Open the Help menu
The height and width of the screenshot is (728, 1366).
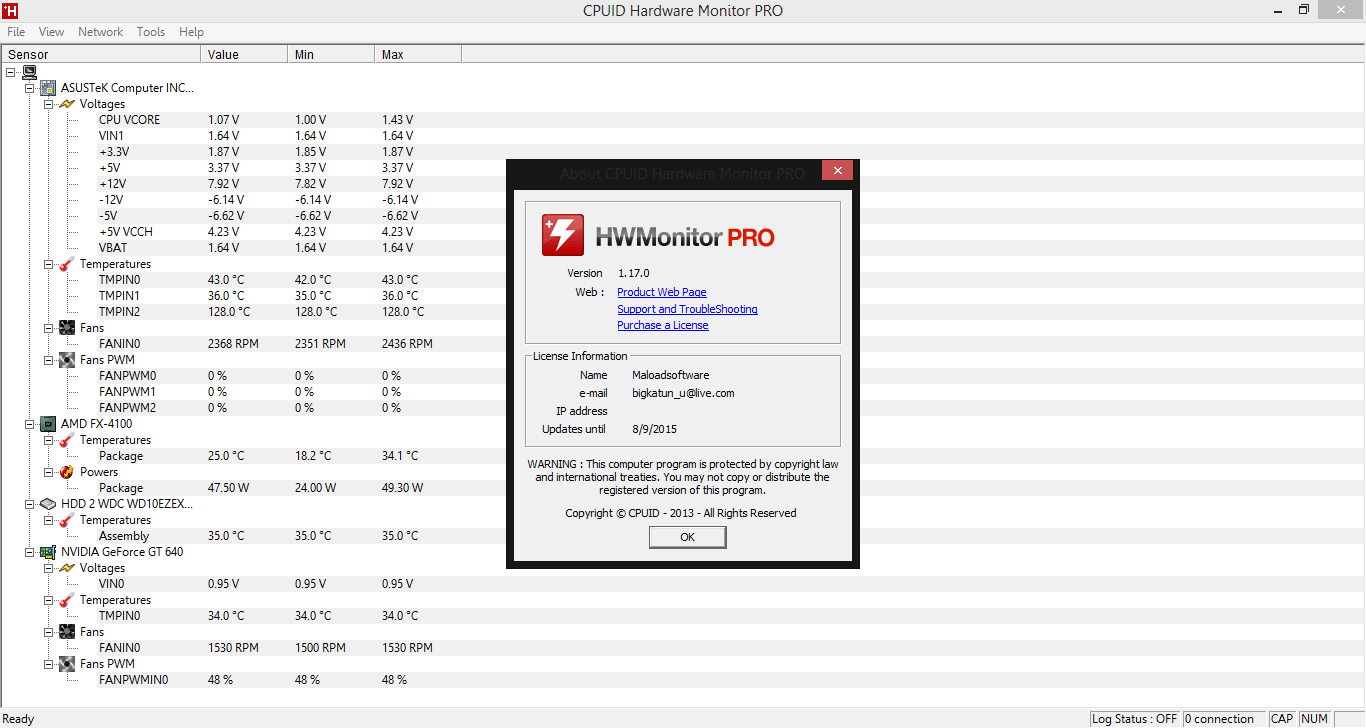191,32
